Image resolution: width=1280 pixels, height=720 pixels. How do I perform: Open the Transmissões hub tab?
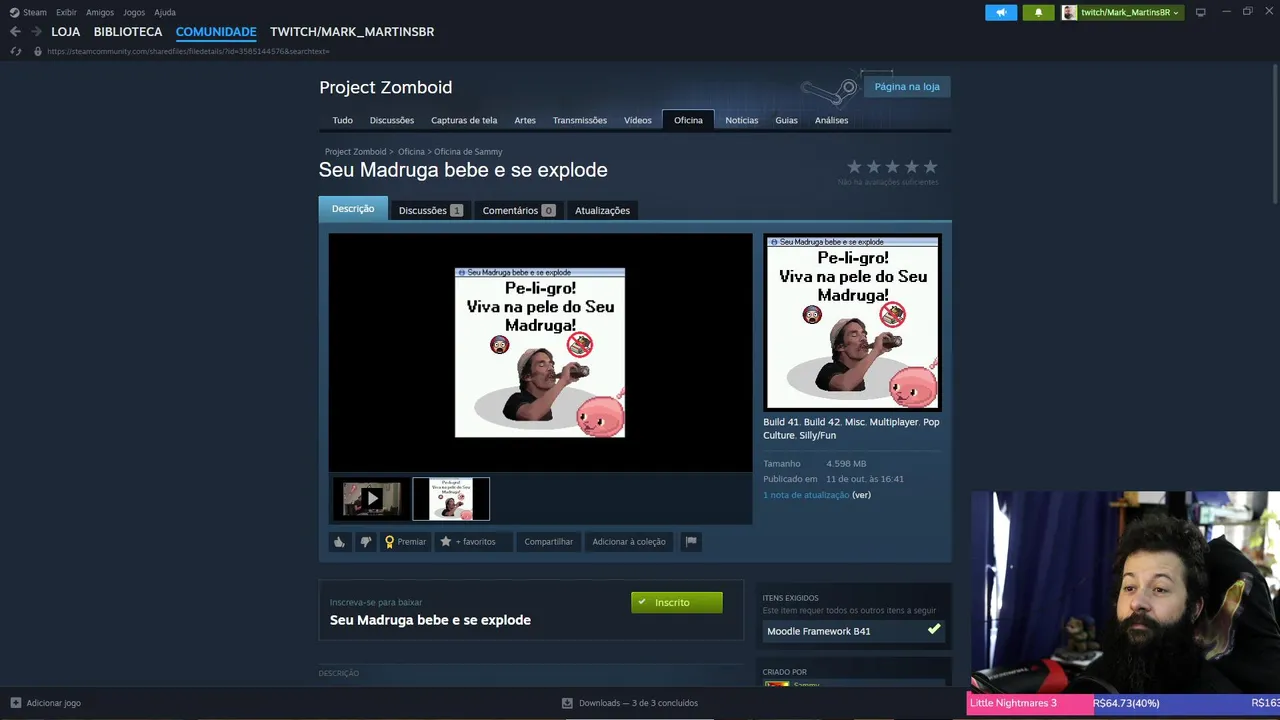(580, 120)
